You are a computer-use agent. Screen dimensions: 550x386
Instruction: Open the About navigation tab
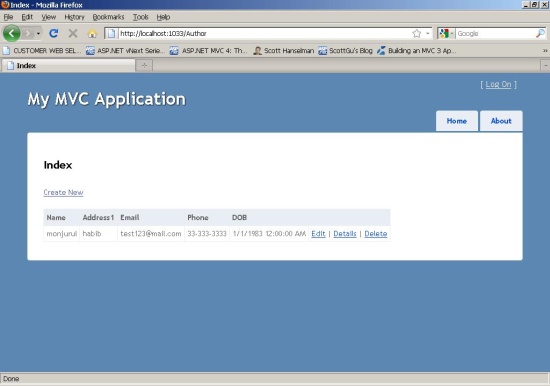[501, 121]
